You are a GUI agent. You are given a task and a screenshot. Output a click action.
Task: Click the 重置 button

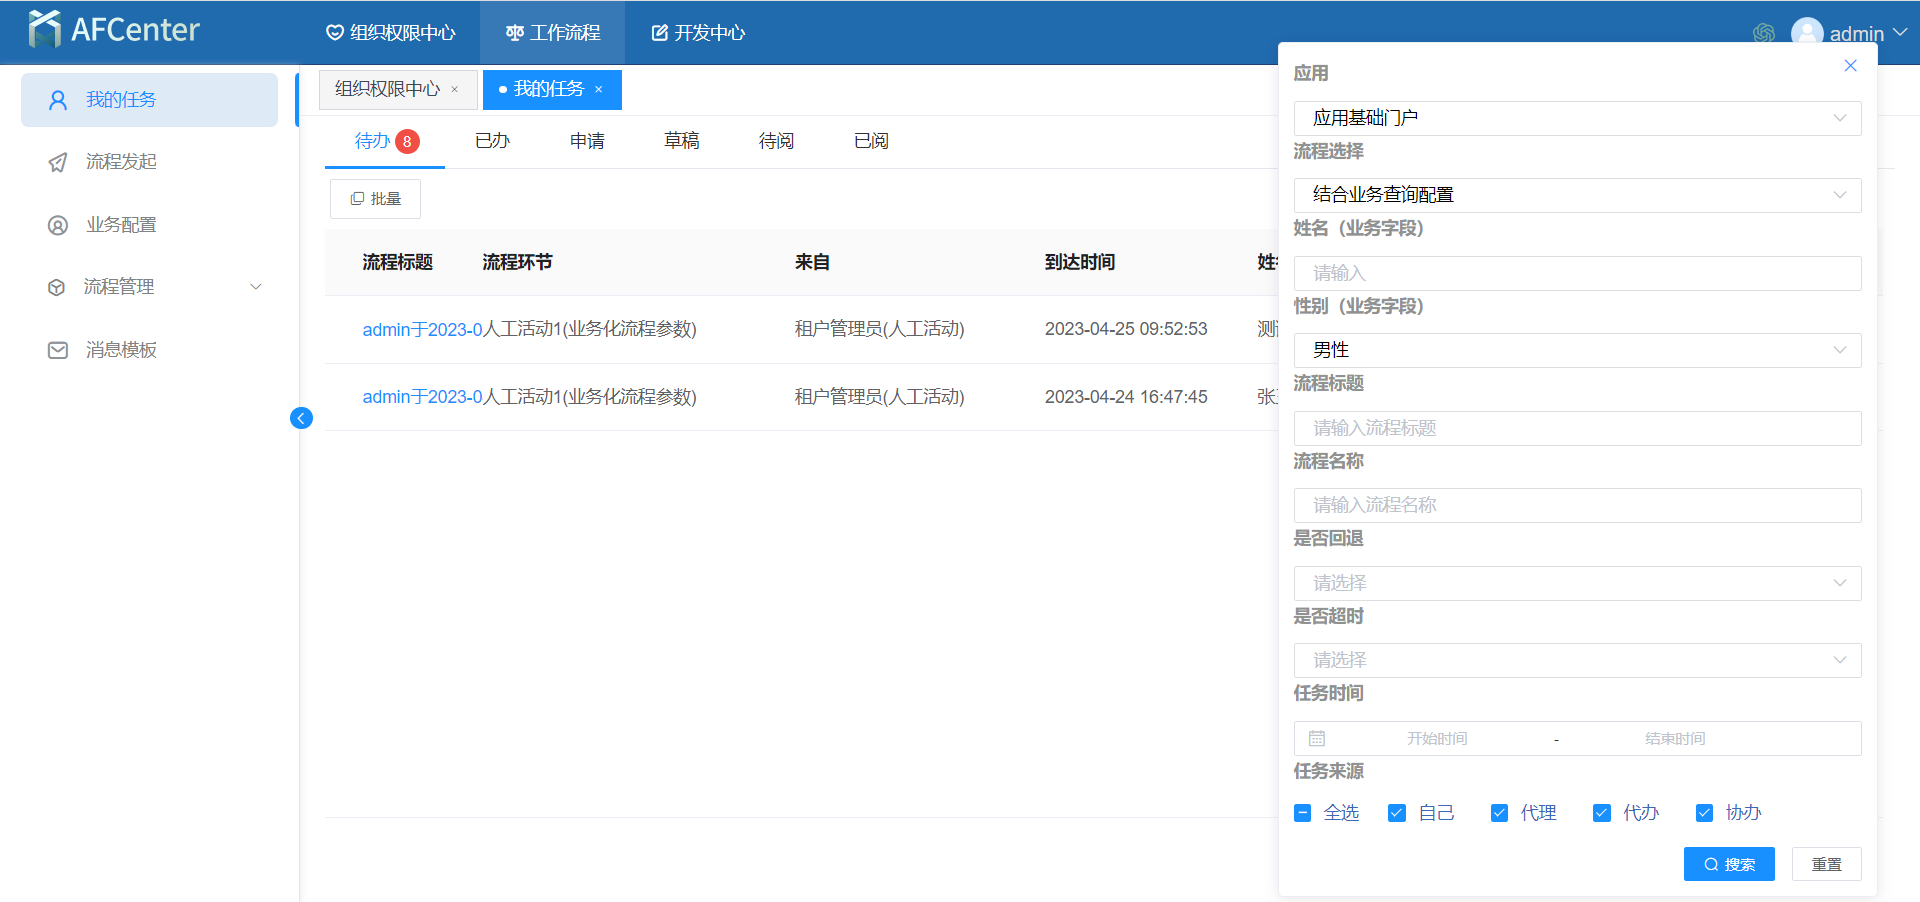click(x=1826, y=864)
